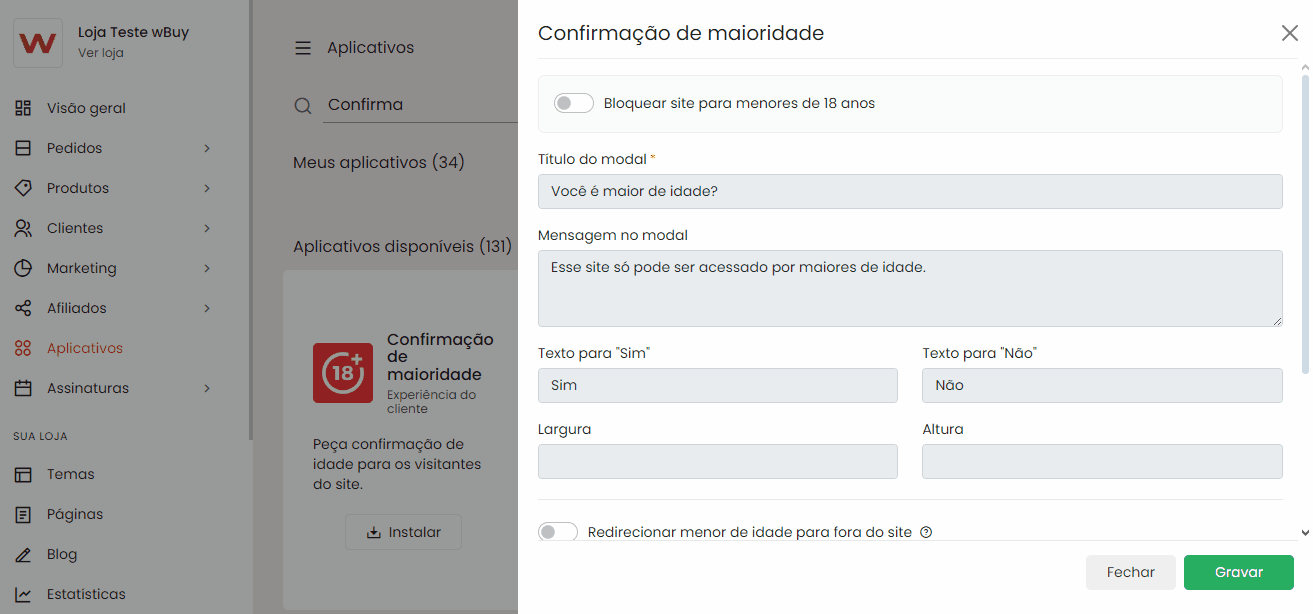
Task: Click the search magnifier icon
Action: tap(303, 105)
